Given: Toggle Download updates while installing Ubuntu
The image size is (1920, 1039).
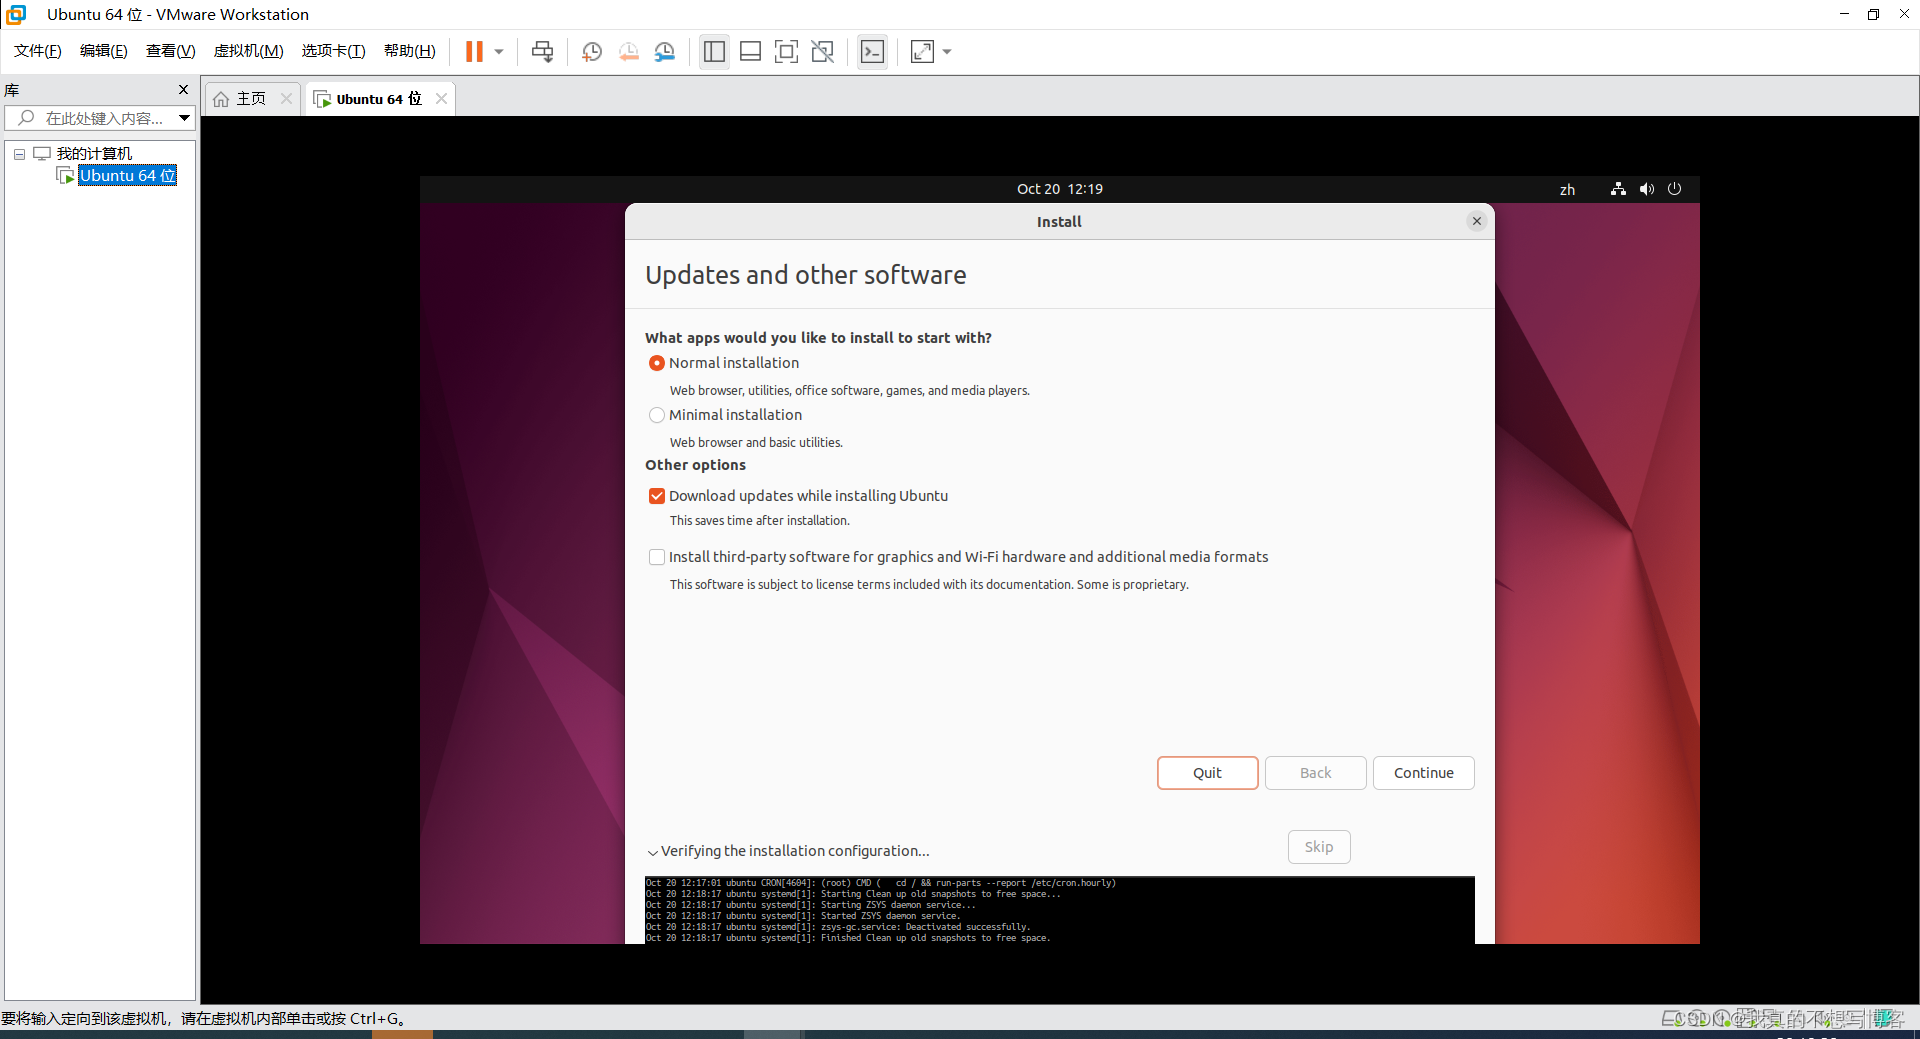Looking at the screenshot, I should pos(657,496).
